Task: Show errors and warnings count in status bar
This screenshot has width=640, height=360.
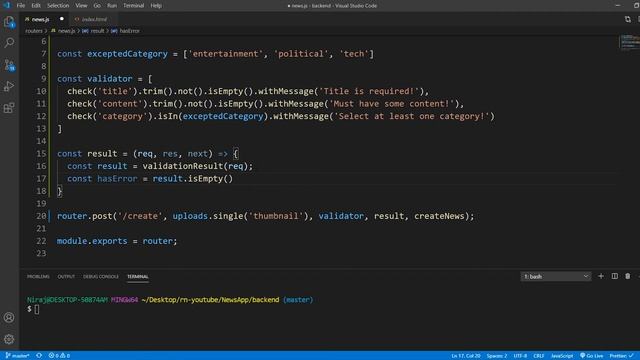Action: pos(59,356)
